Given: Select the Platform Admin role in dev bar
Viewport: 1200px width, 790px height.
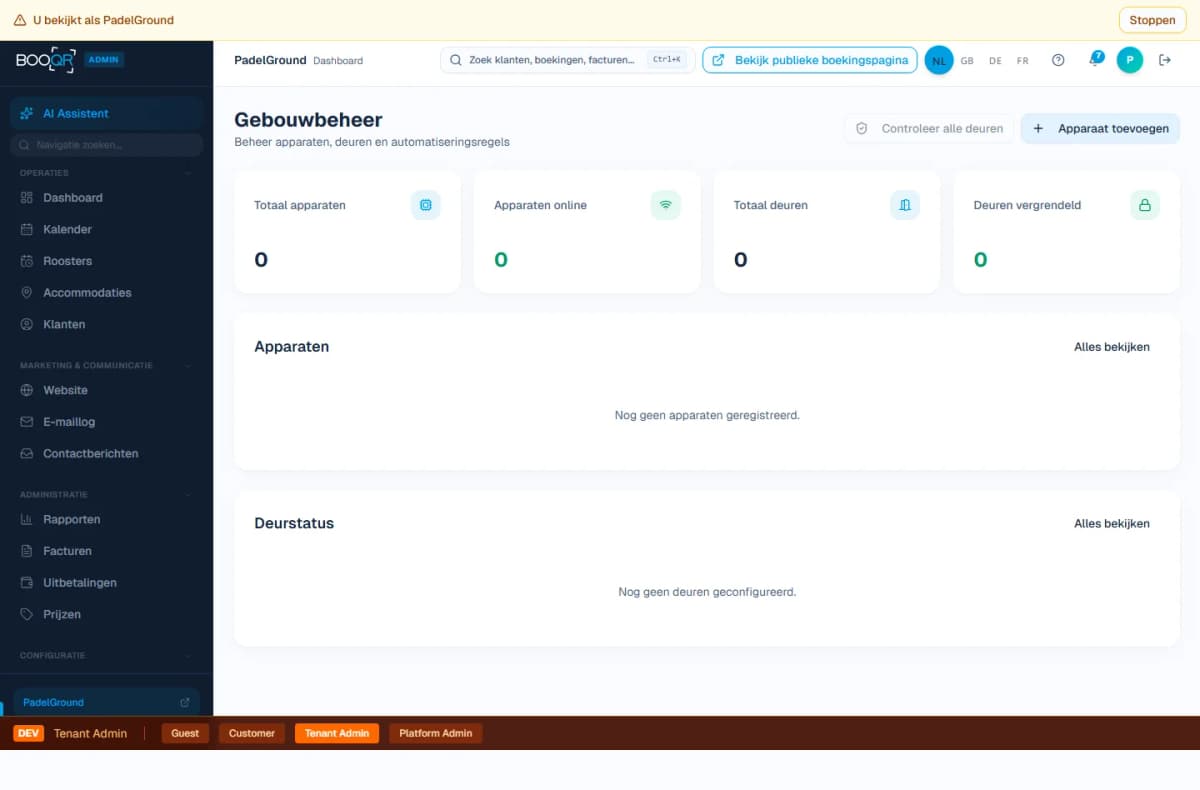Looking at the screenshot, I should point(435,733).
